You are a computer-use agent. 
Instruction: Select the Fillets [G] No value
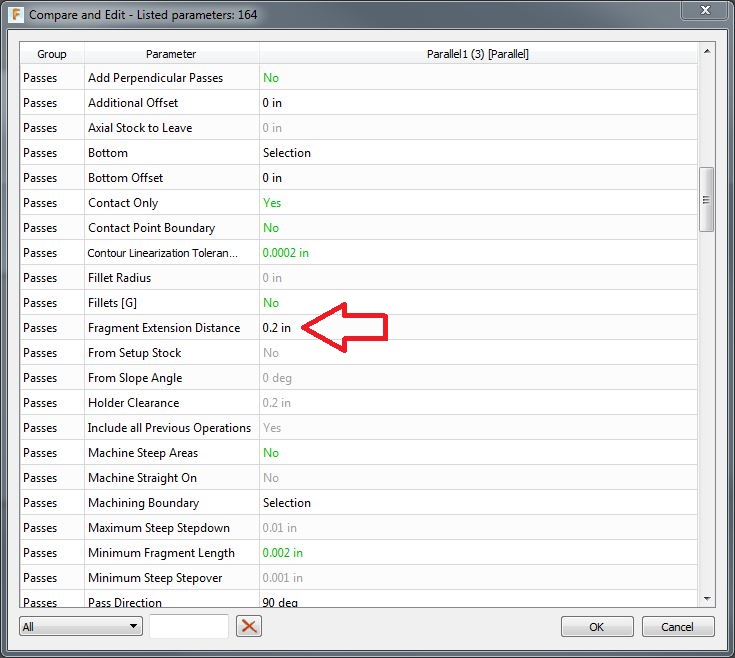pyautogui.click(x=271, y=303)
